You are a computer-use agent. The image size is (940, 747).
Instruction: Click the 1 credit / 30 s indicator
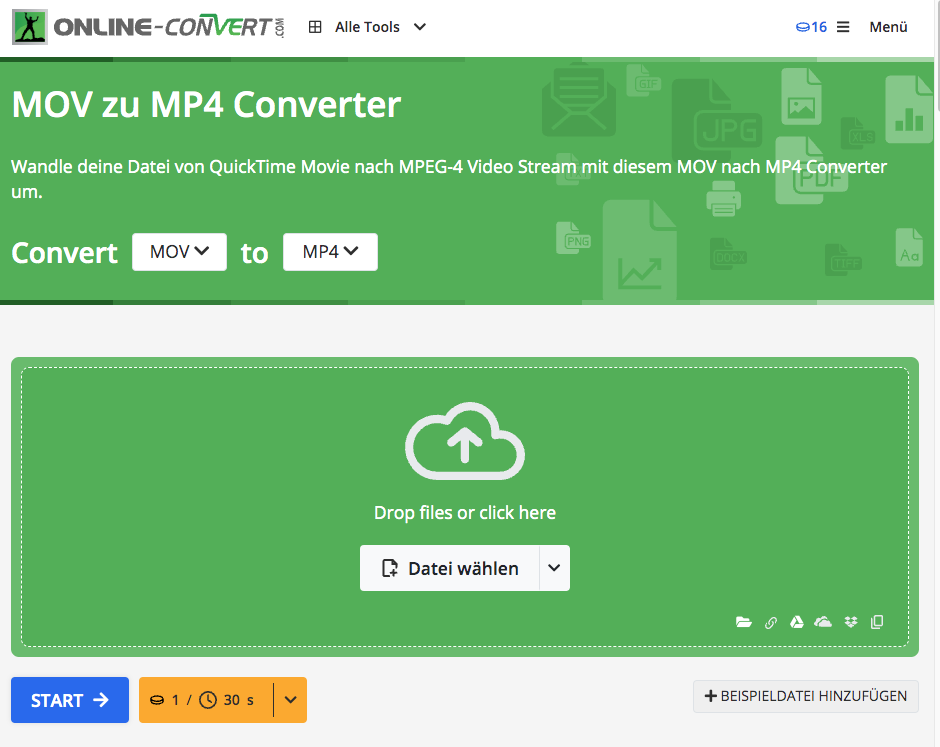[206, 700]
